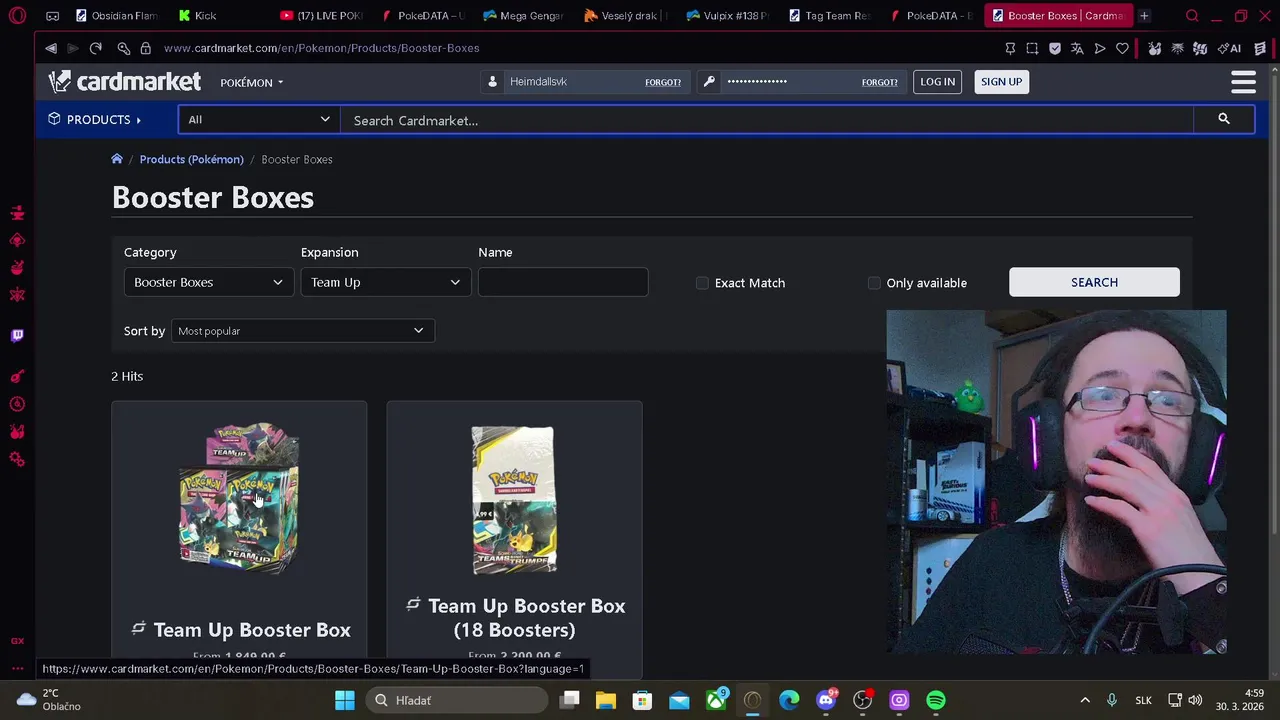
Task: Open Team Up Booster Box (18 Boosters) link
Action: tap(527, 618)
